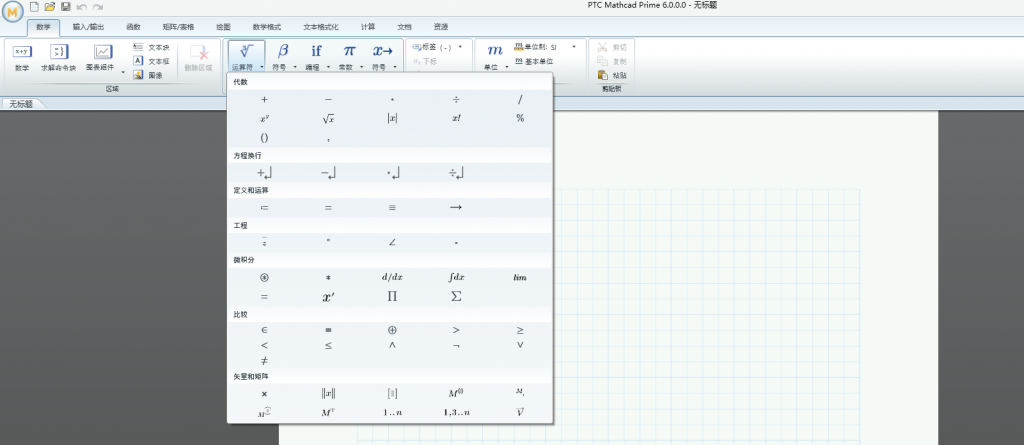Insert a text block (文本块)

[x=152, y=47]
